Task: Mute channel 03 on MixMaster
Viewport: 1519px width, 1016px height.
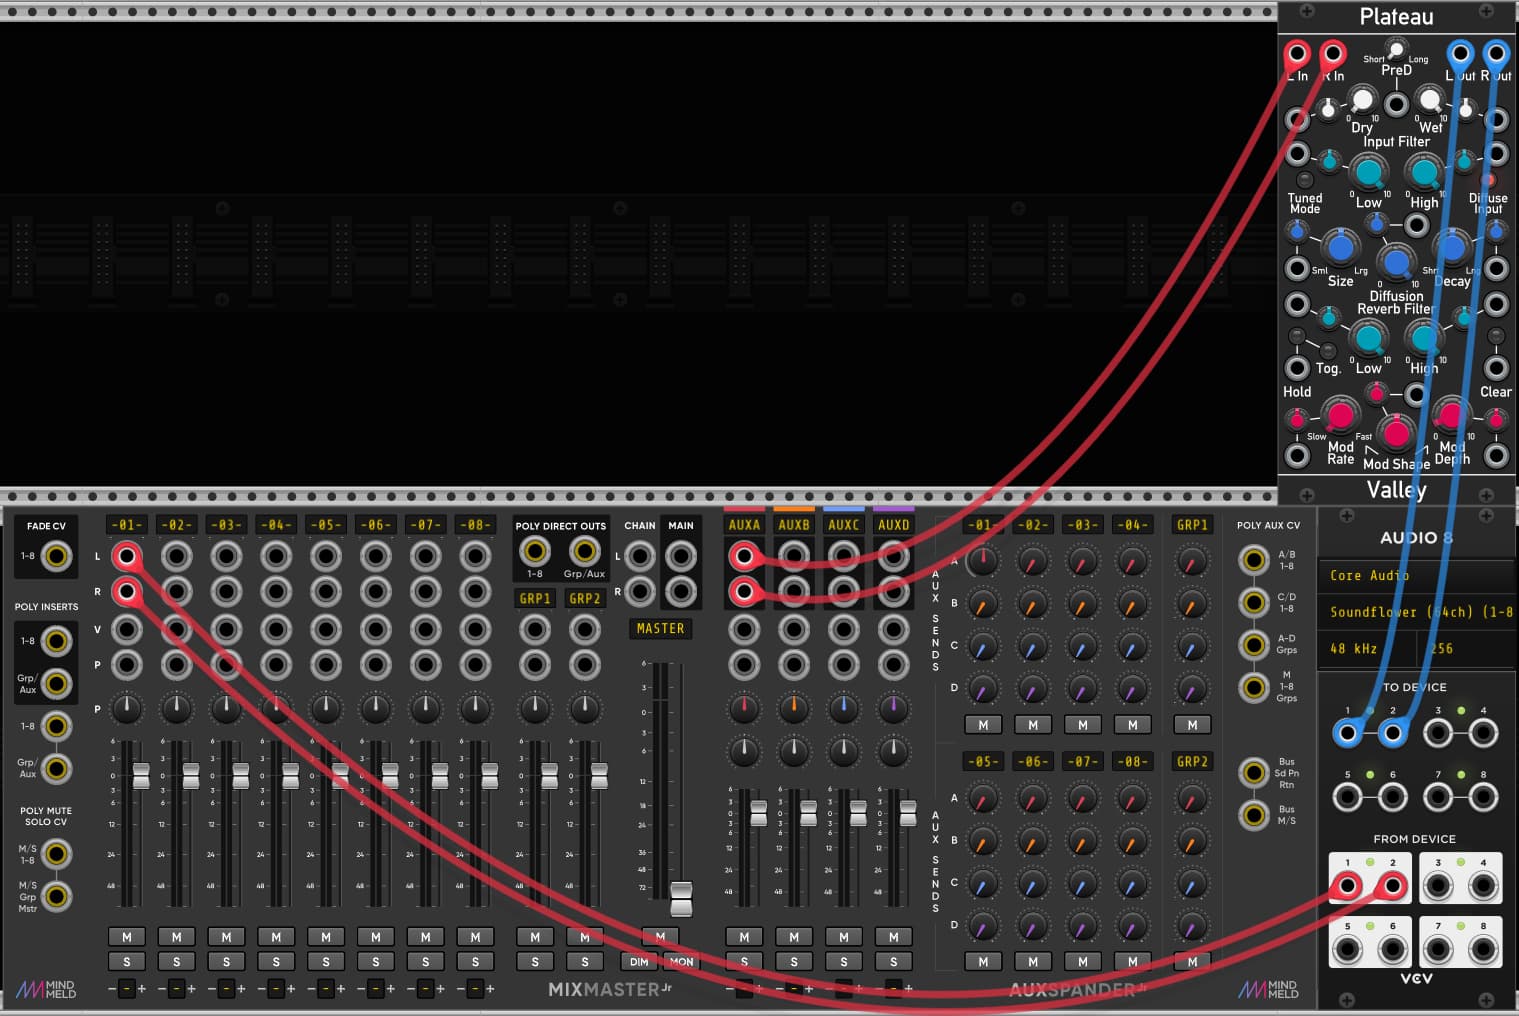Action: pyautogui.click(x=226, y=937)
